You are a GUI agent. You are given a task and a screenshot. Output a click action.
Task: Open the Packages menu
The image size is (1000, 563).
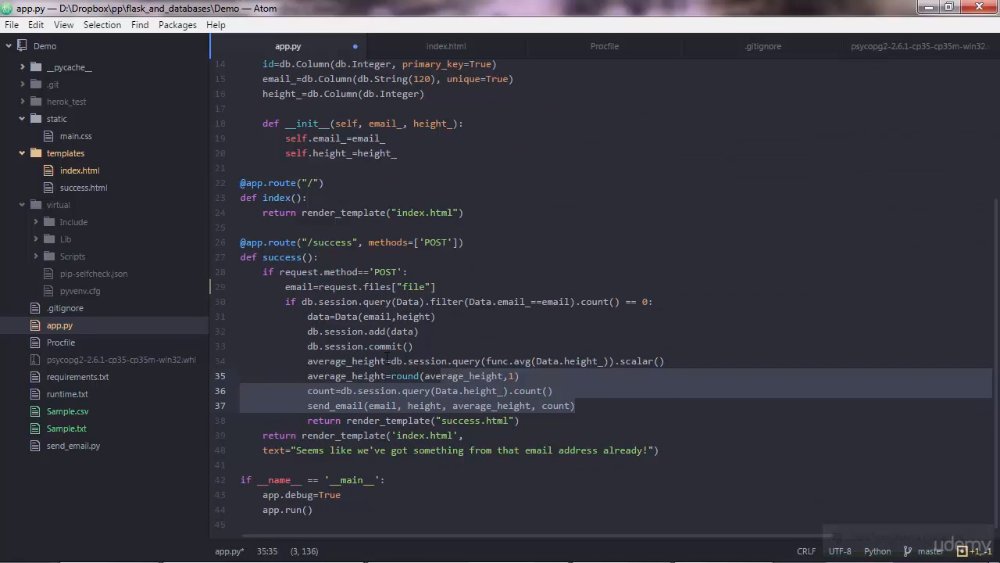177,25
